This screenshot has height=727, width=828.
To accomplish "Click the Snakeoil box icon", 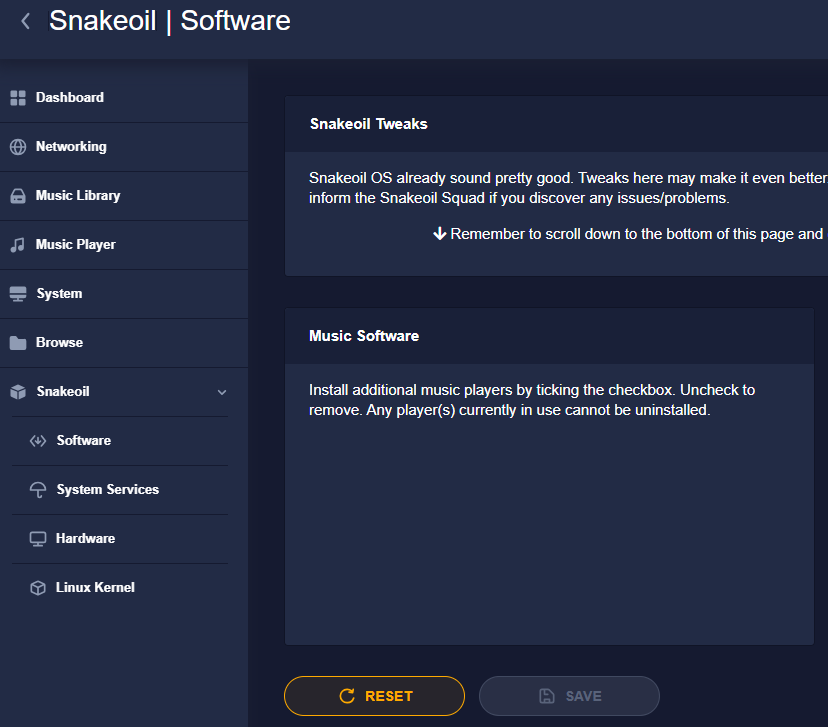I will pyautogui.click(x=18, y=392).
